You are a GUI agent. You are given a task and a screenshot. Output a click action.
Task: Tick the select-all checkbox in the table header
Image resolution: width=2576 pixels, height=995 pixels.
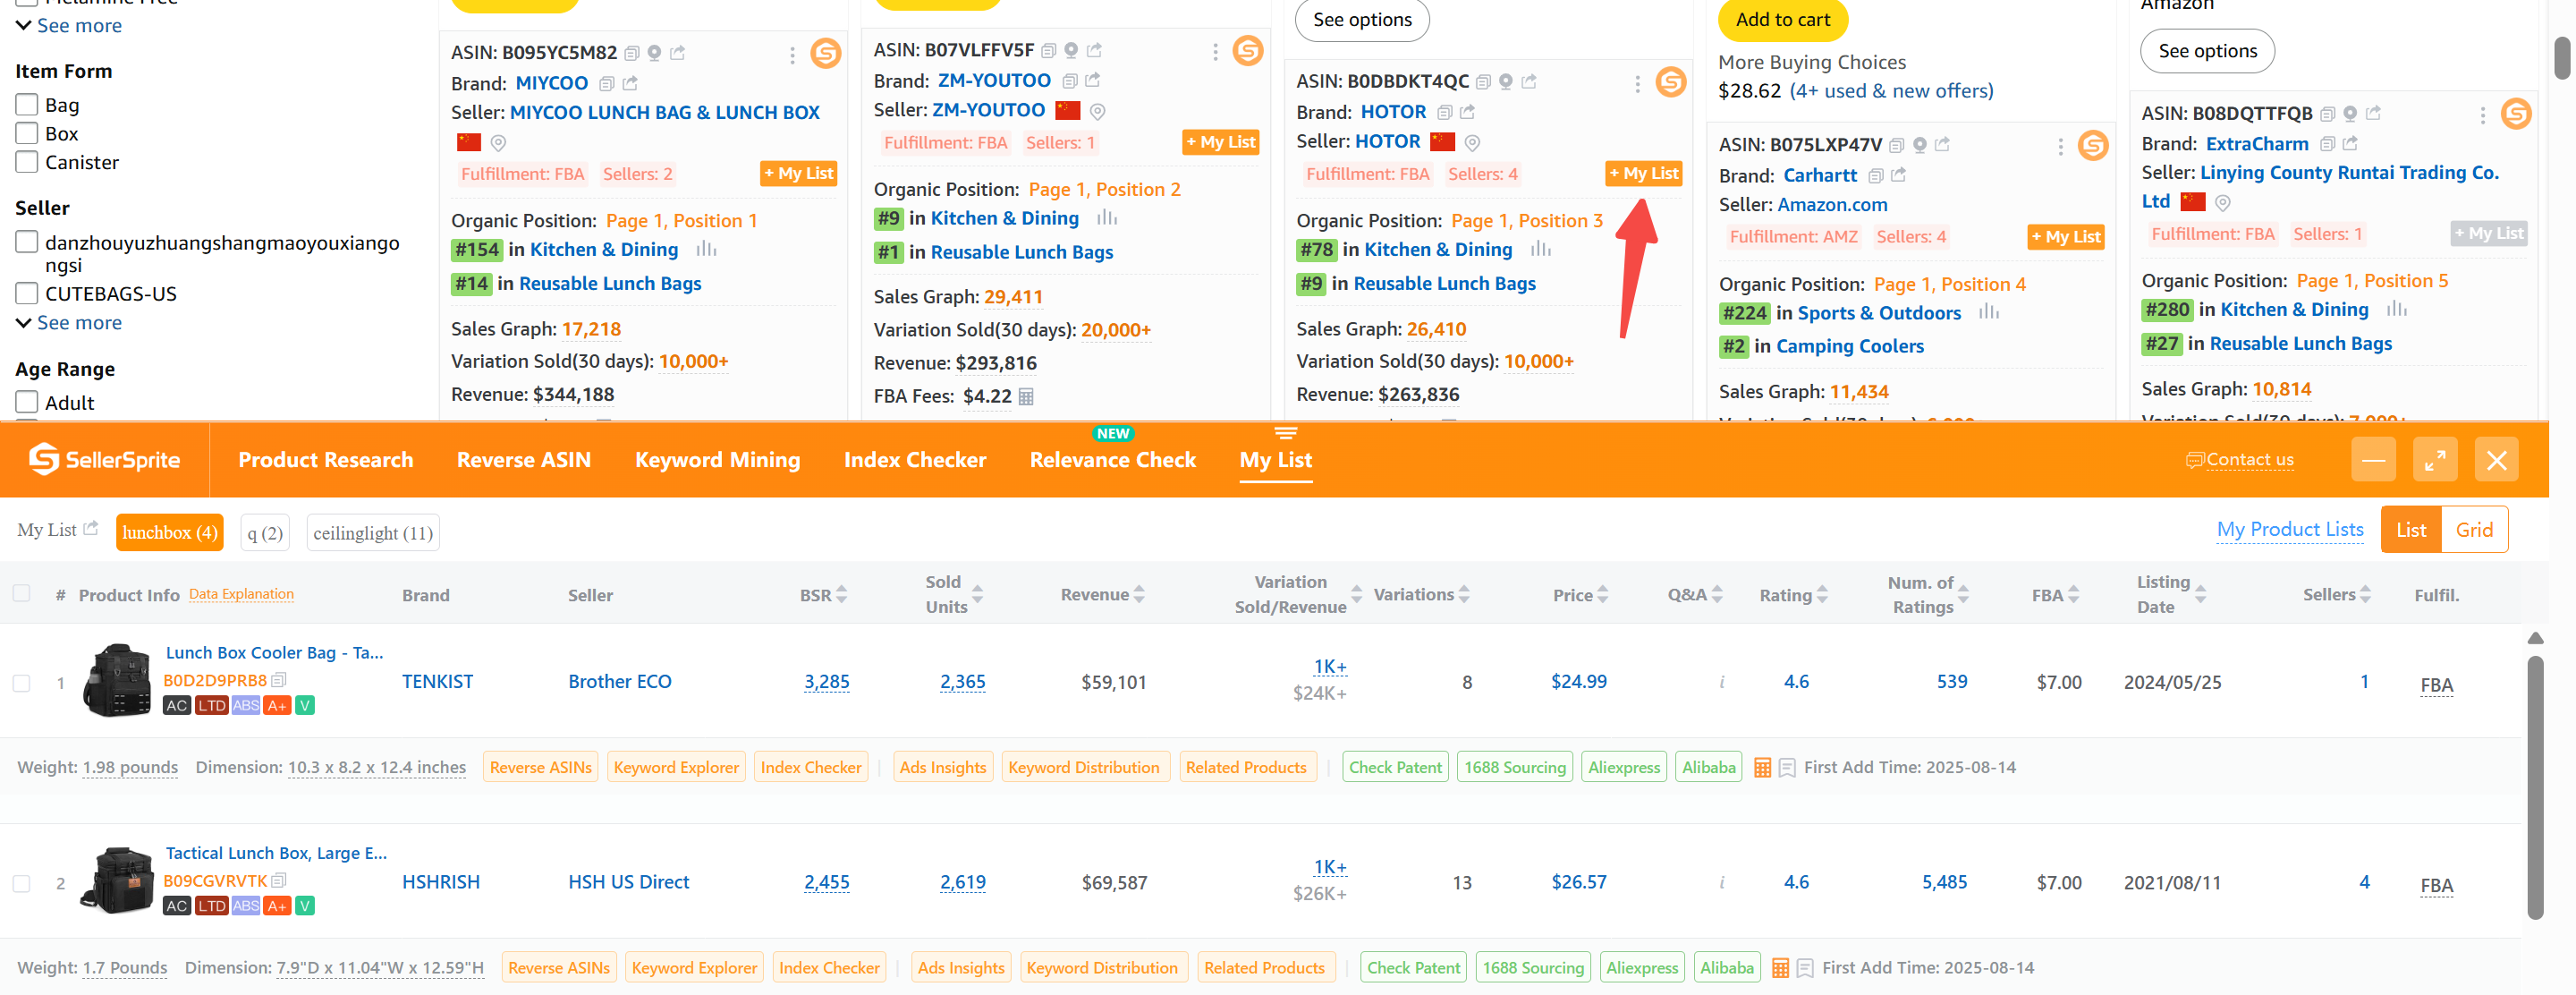[x=21, y=593]
